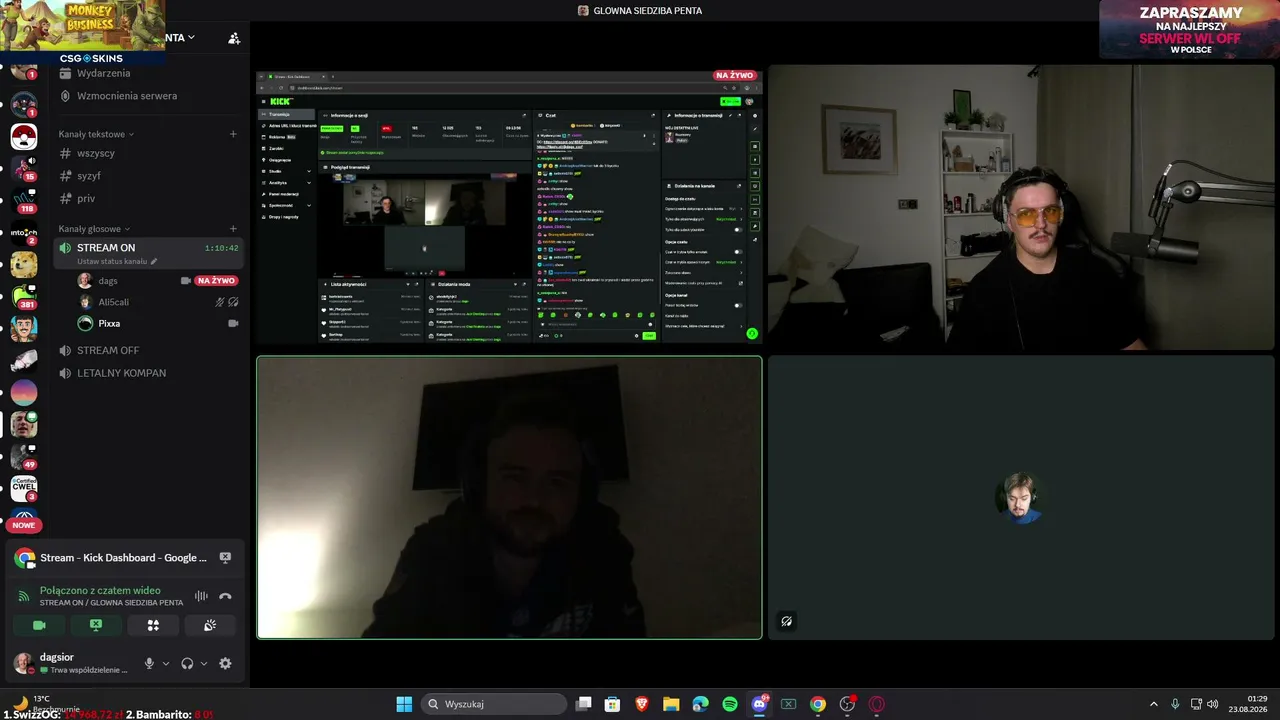Toggle camera with green video button

[x=39, y=625]
